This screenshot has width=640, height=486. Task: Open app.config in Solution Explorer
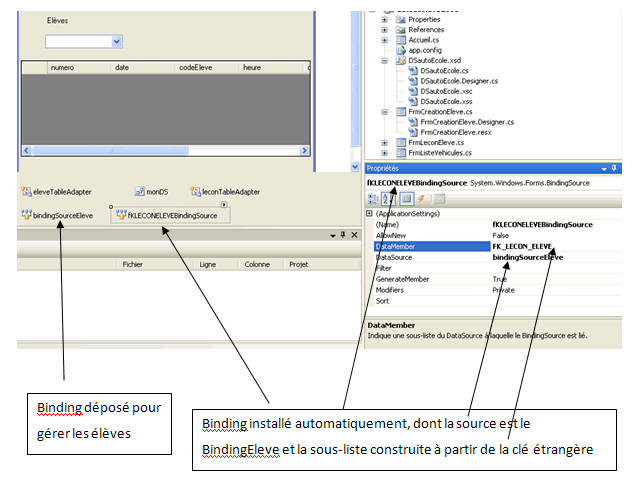coord(425,50)
